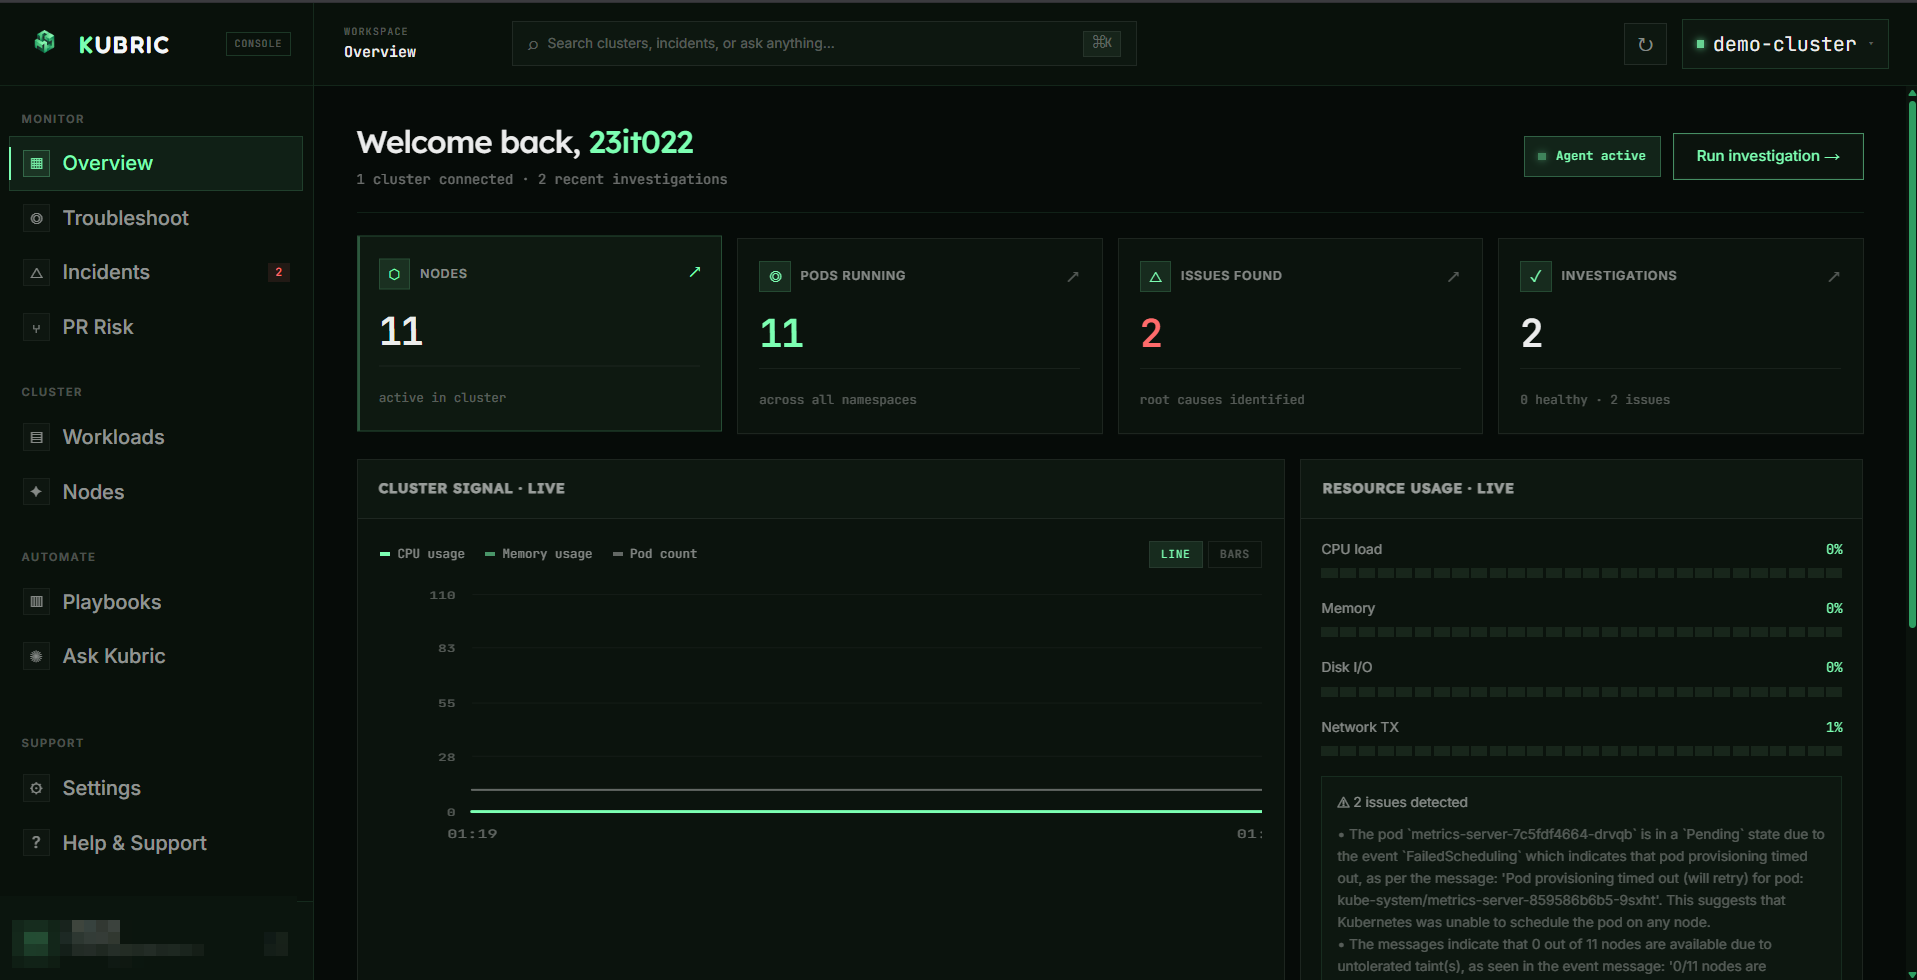Click the ⌘K shortcut badge in search
The width and height of the screenshot is (1917, 980).
1102,43
